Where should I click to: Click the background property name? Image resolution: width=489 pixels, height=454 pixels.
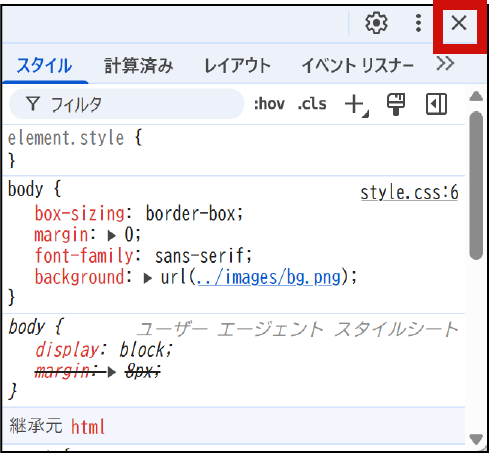tap(80, 277)
